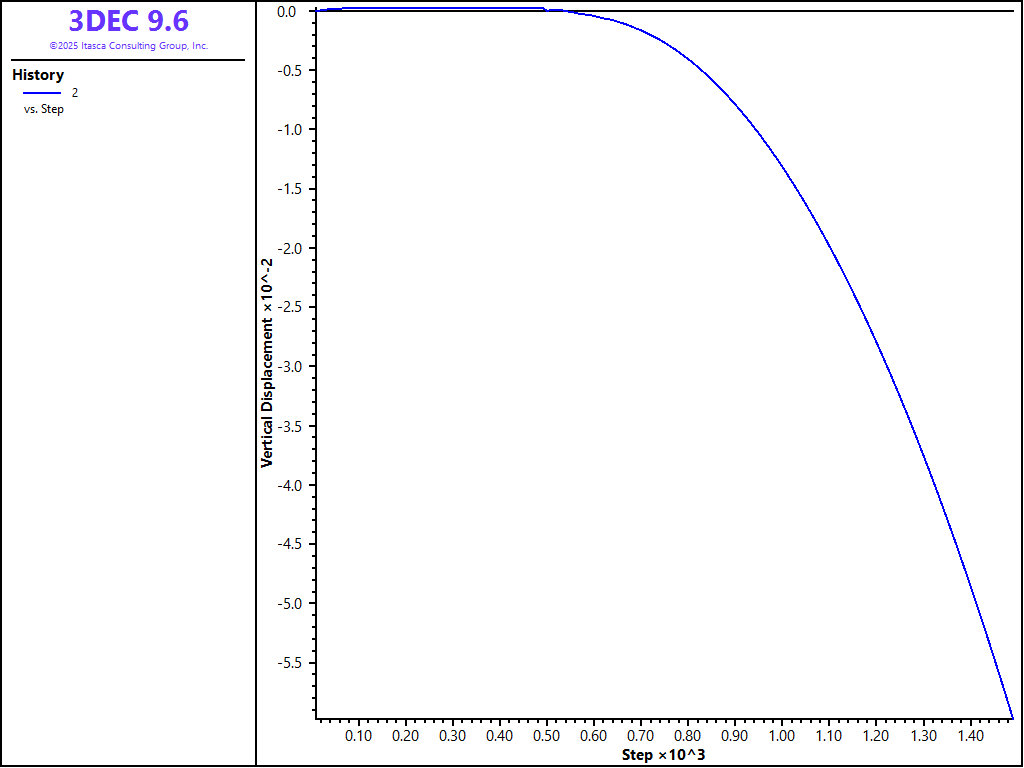Viewport: 1024px width, 768px height.
Task: Click the 0.80 x-axis tick label
Action: pyautogui.click(x=687, y=736)
